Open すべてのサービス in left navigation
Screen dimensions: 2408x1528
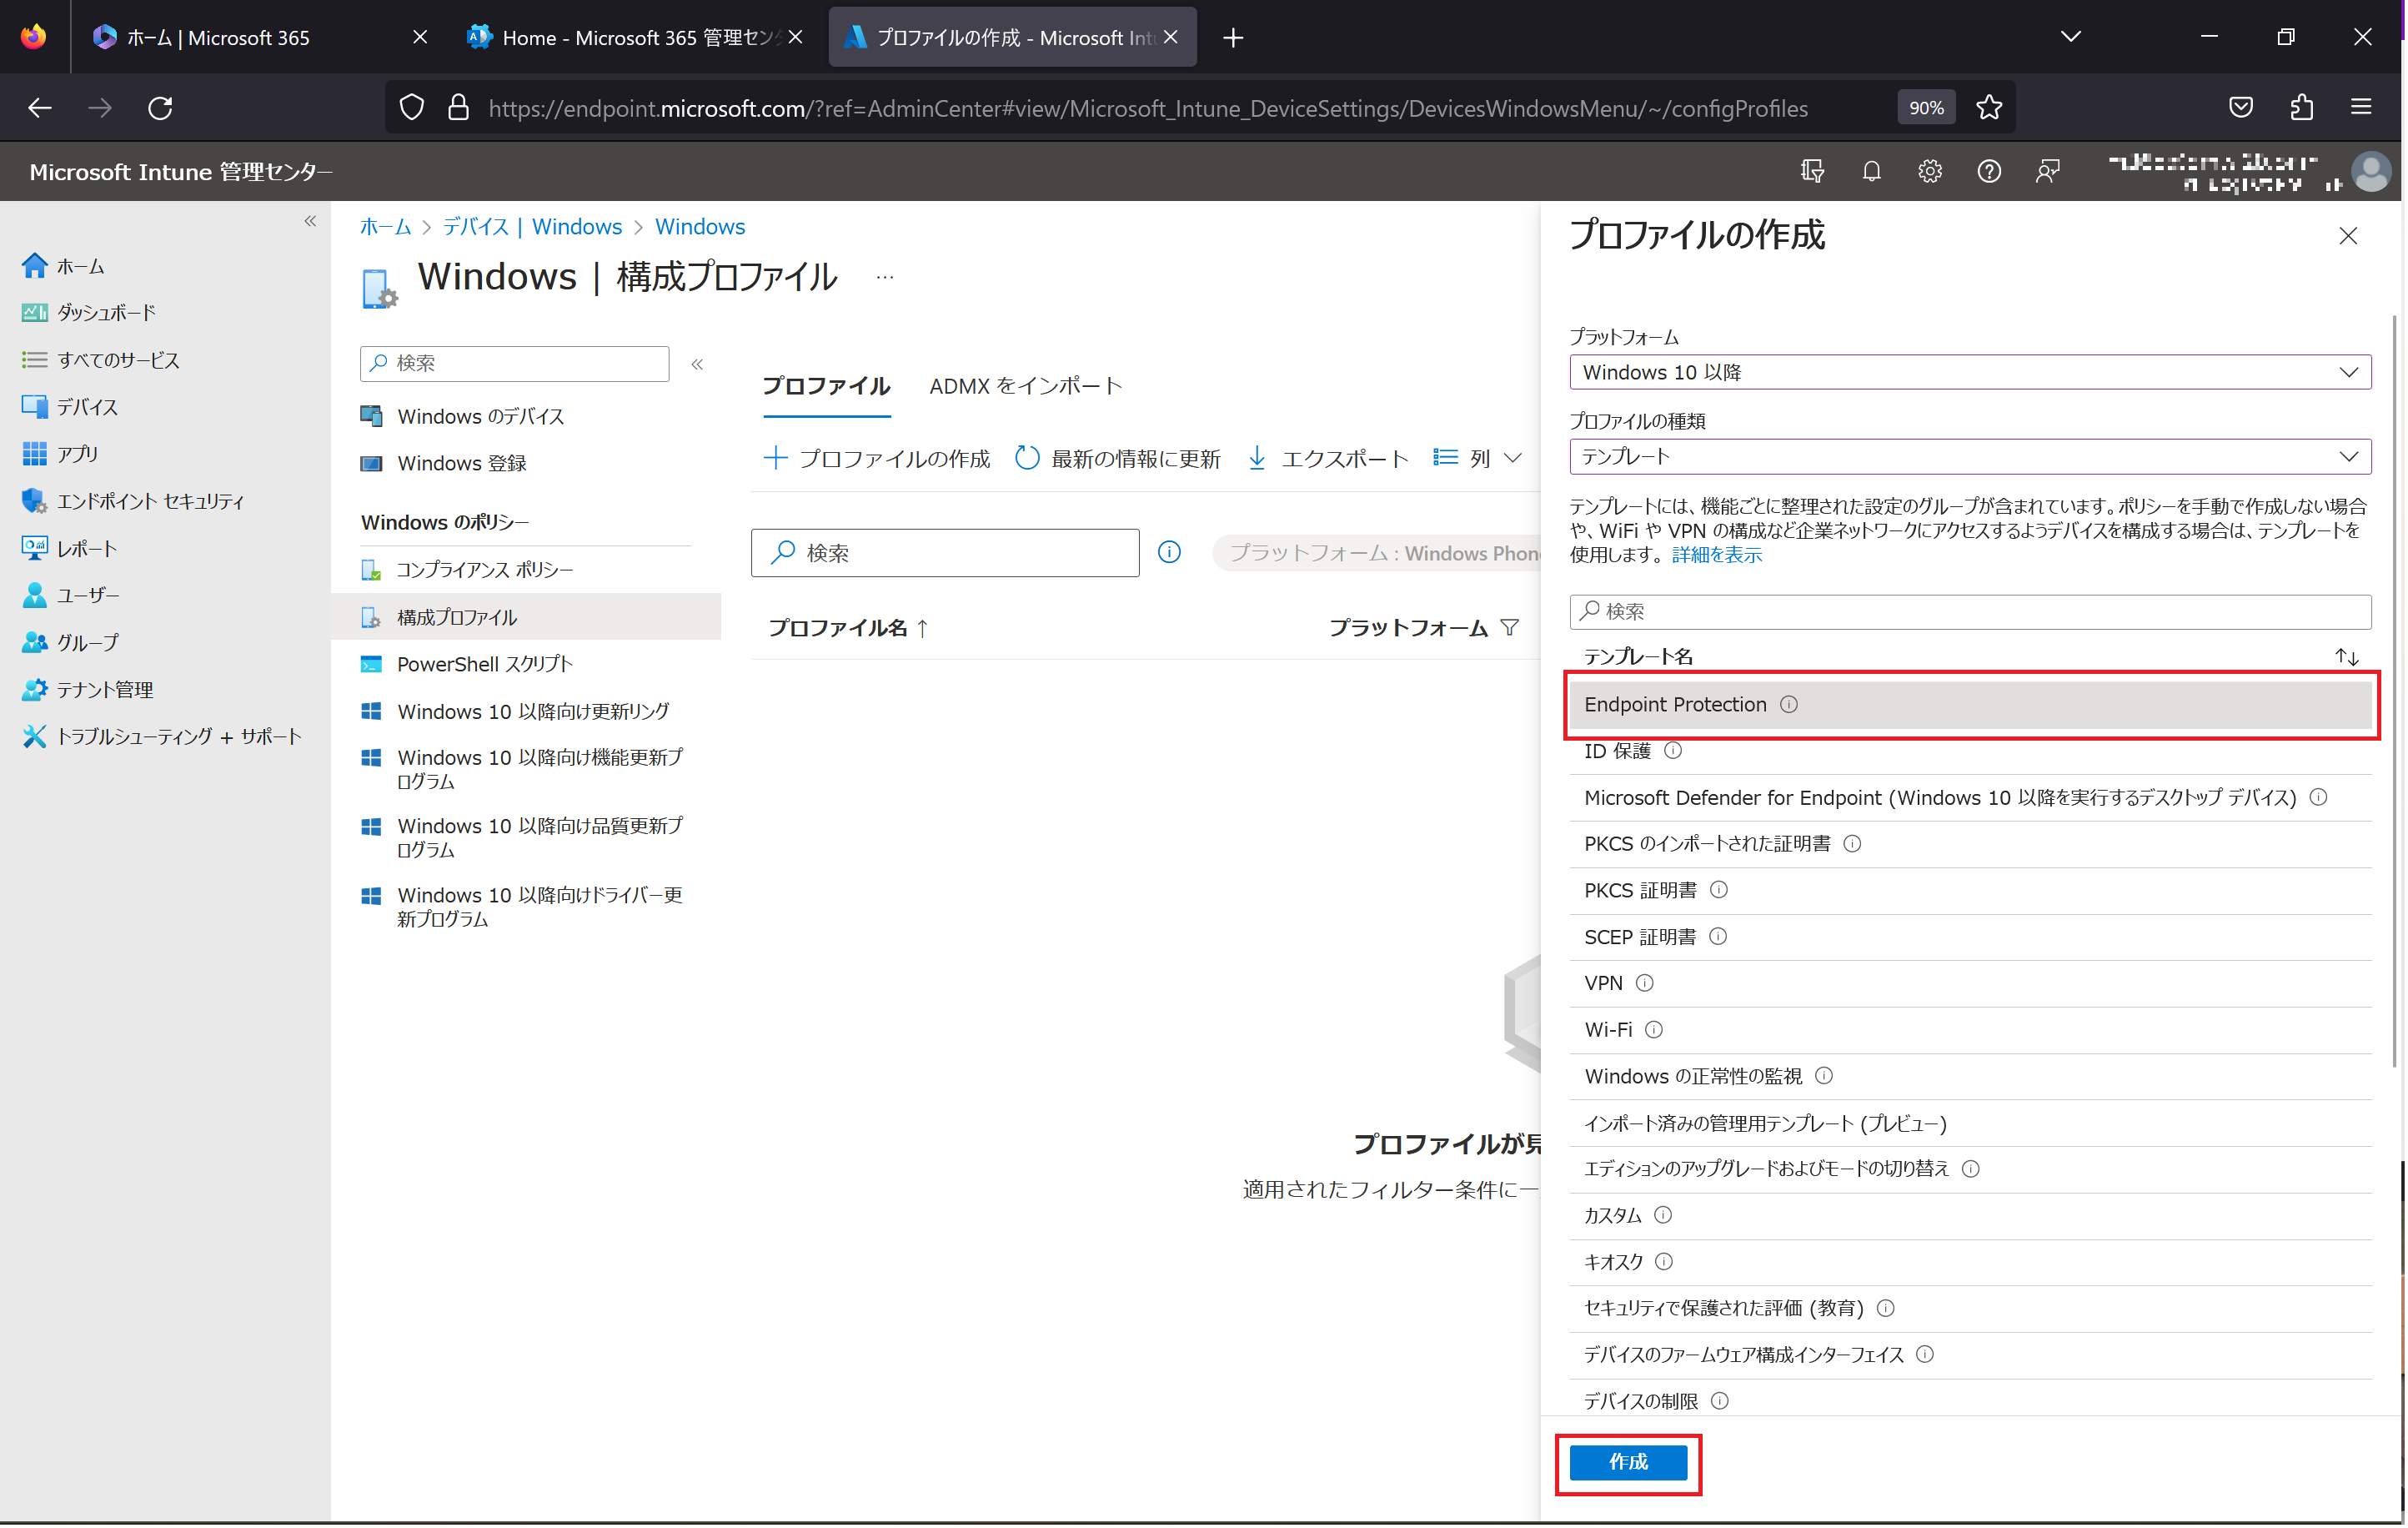coord(100,360)
